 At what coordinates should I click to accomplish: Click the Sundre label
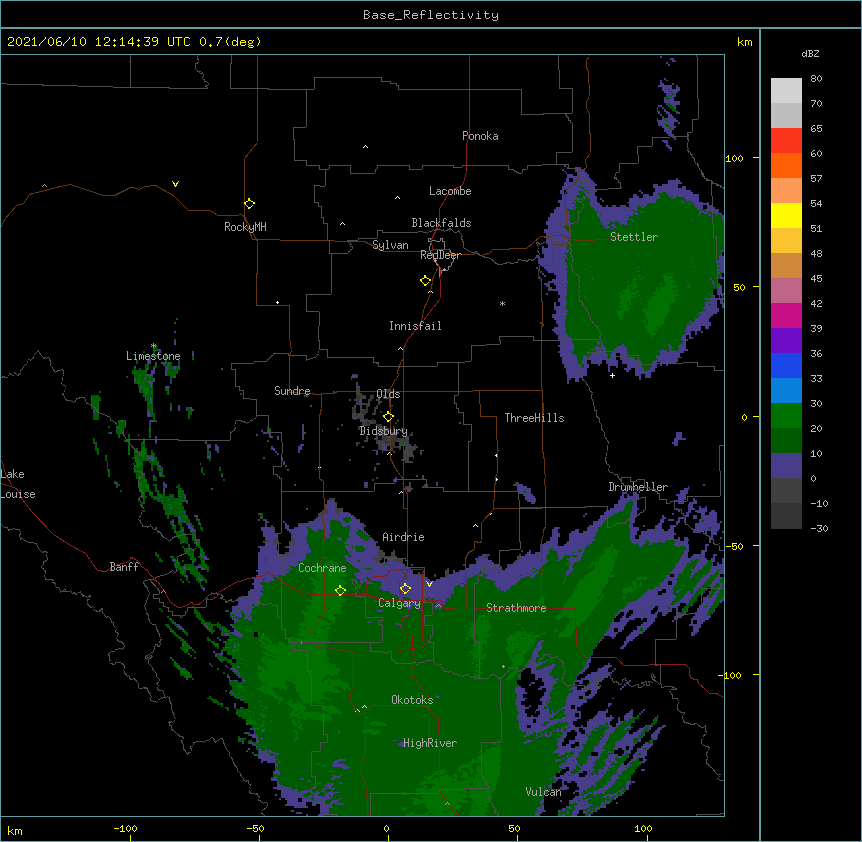pyautogui.click(x=292, y=391)
